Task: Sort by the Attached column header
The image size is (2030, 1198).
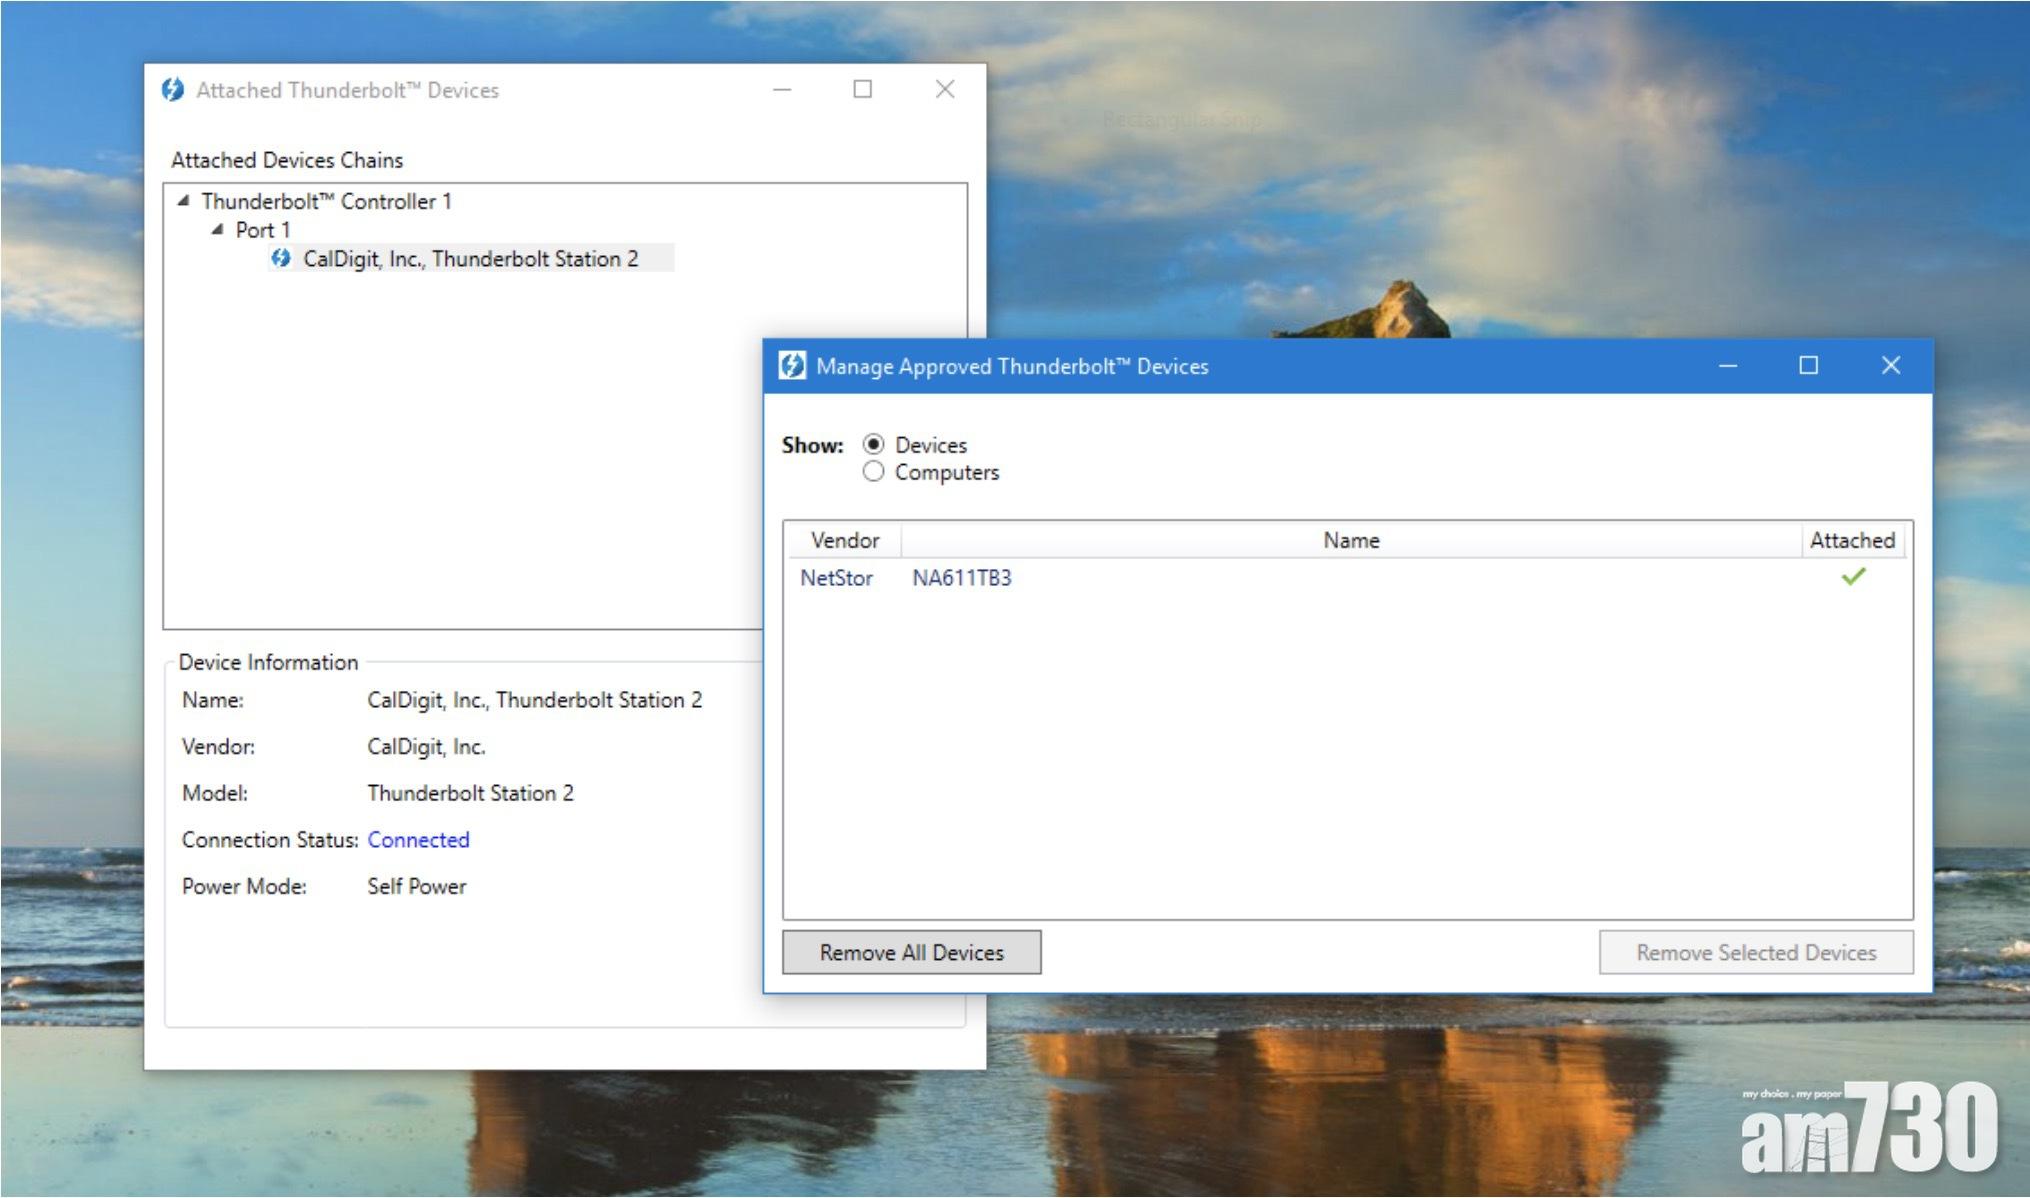Action: point(1852,541)
